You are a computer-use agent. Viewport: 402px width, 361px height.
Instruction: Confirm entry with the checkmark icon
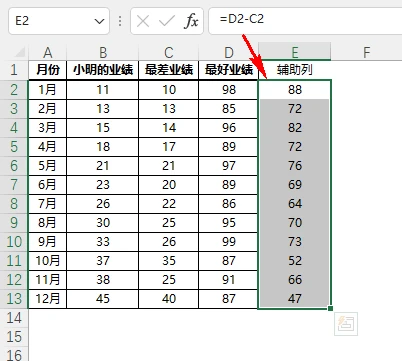click(167, 22)
